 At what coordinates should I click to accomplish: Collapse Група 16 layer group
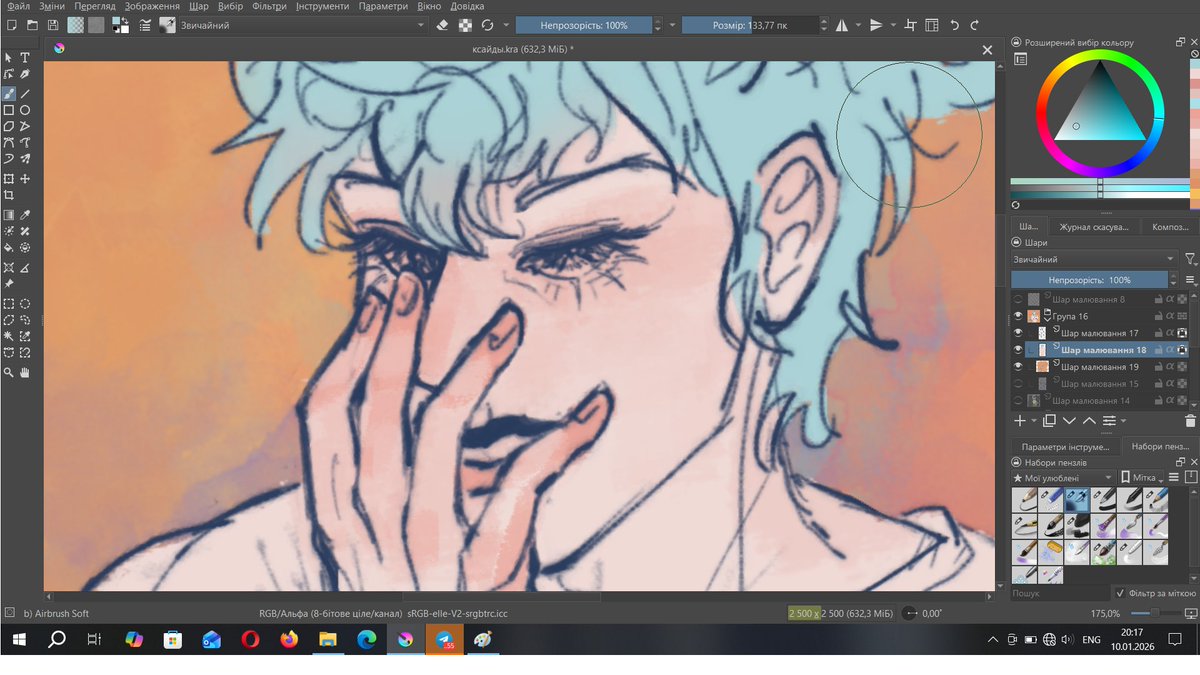click(x=1047, y=320)
